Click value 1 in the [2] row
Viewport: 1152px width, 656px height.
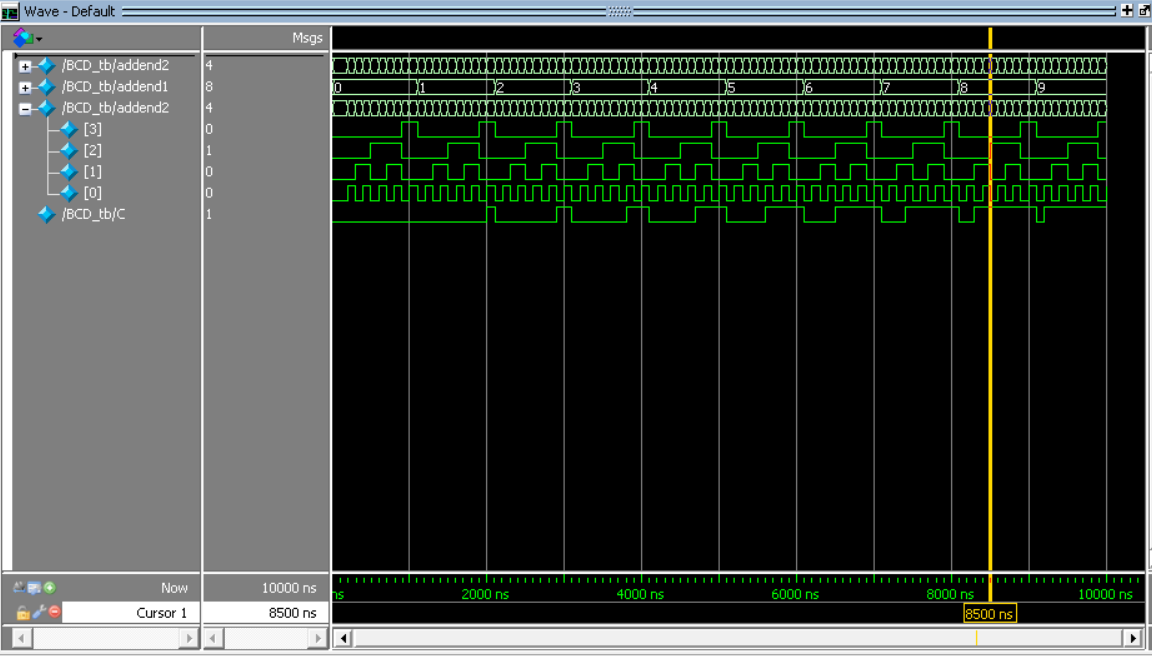pyautogui.click(x=209, y=151)
